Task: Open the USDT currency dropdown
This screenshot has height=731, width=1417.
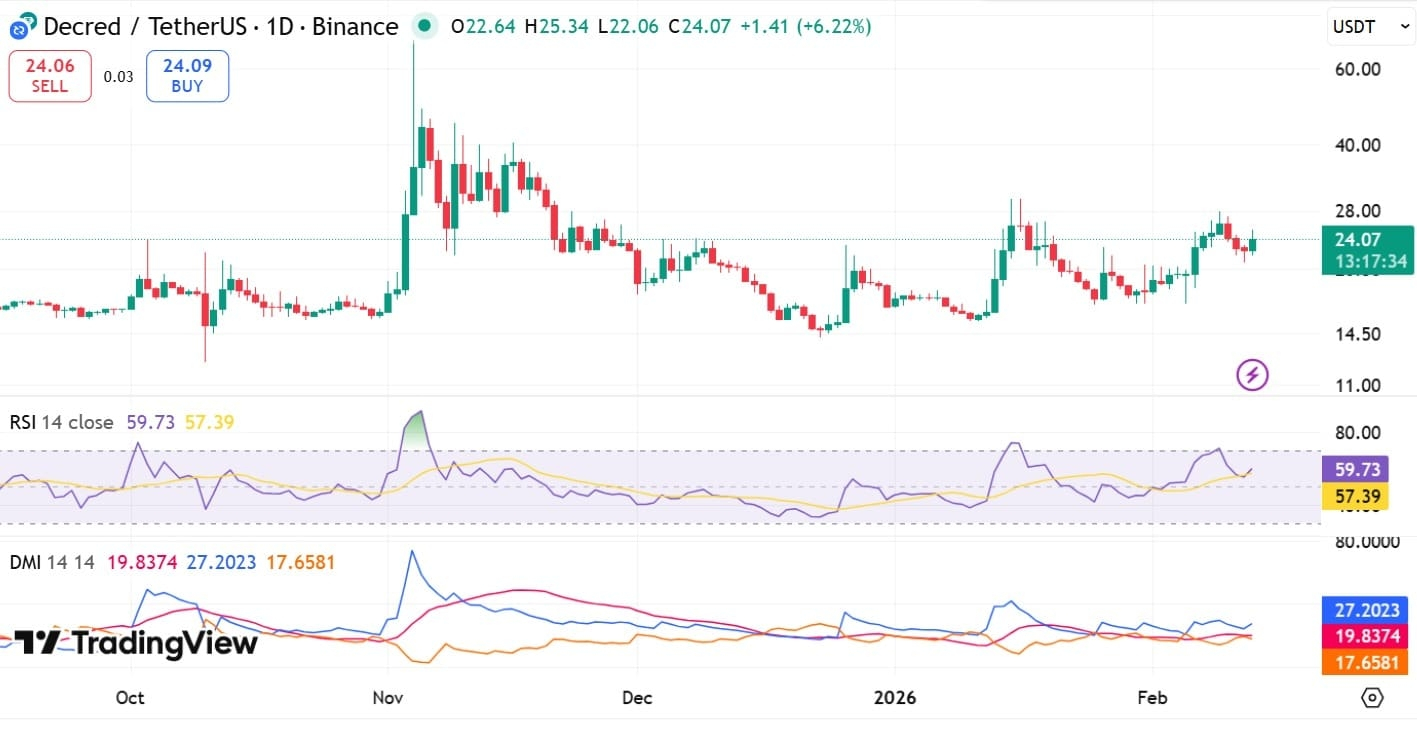Action: tap(1369, 25)
